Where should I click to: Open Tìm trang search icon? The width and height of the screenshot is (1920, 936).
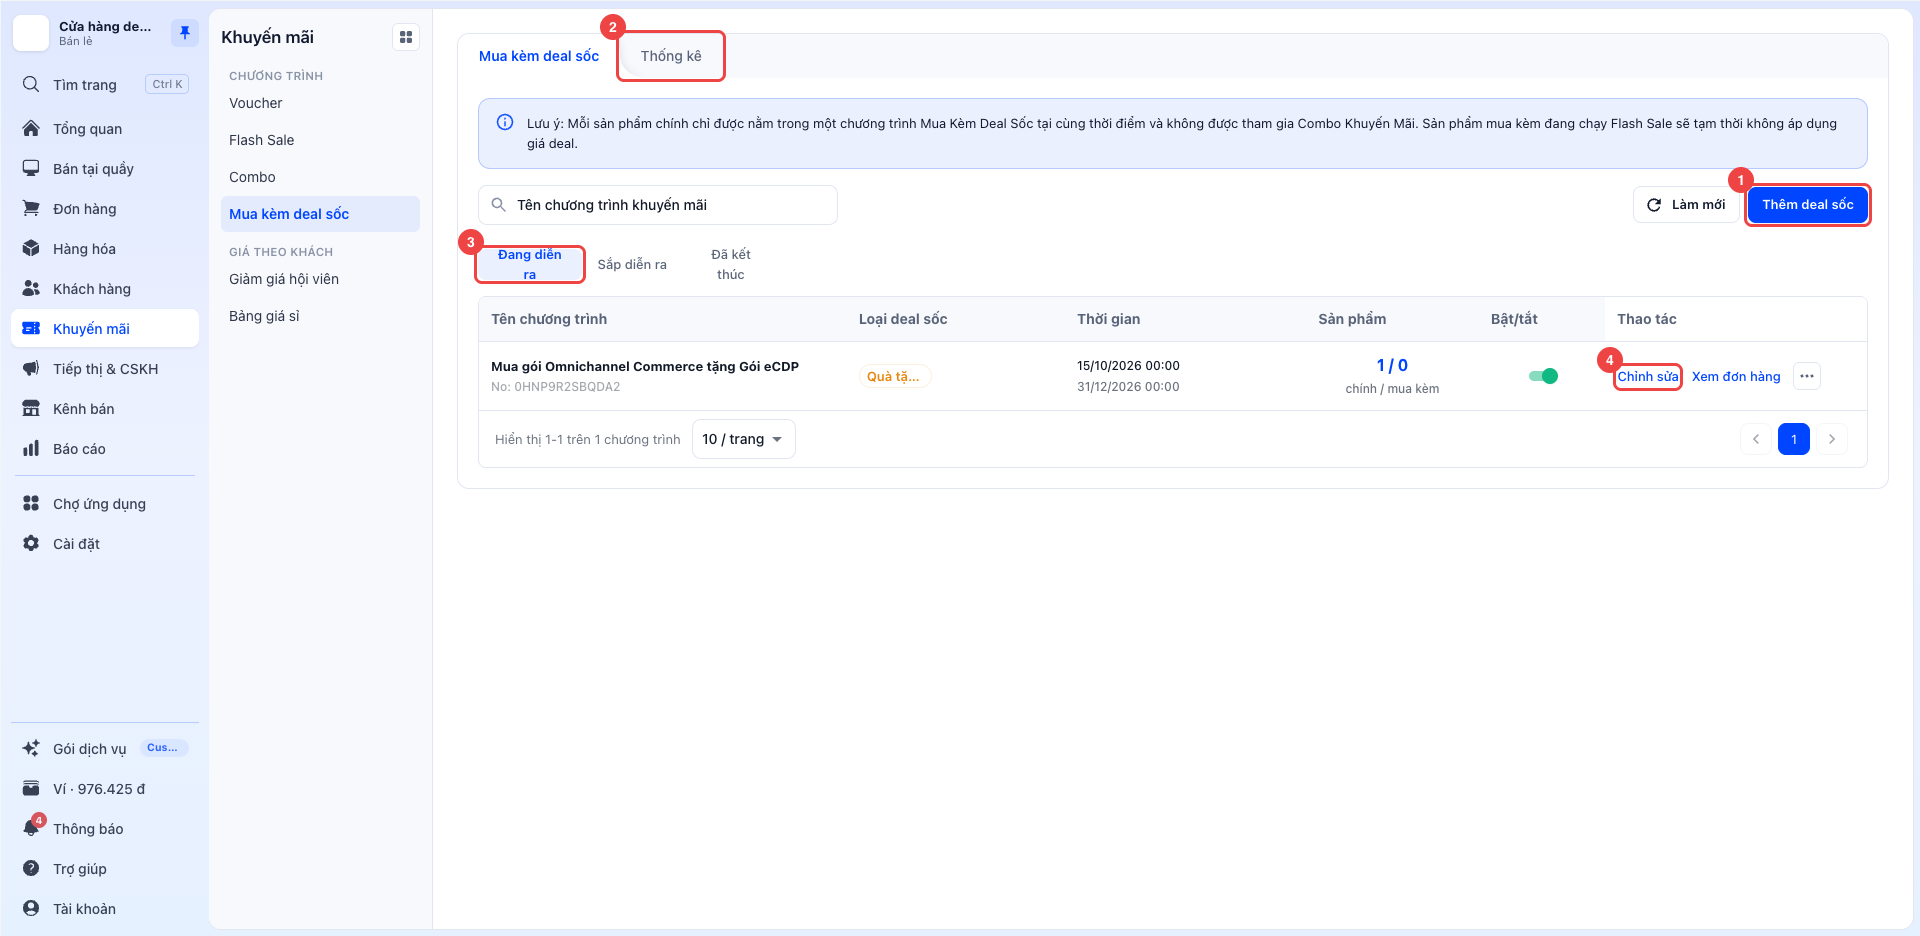click(x=31, y=84)
